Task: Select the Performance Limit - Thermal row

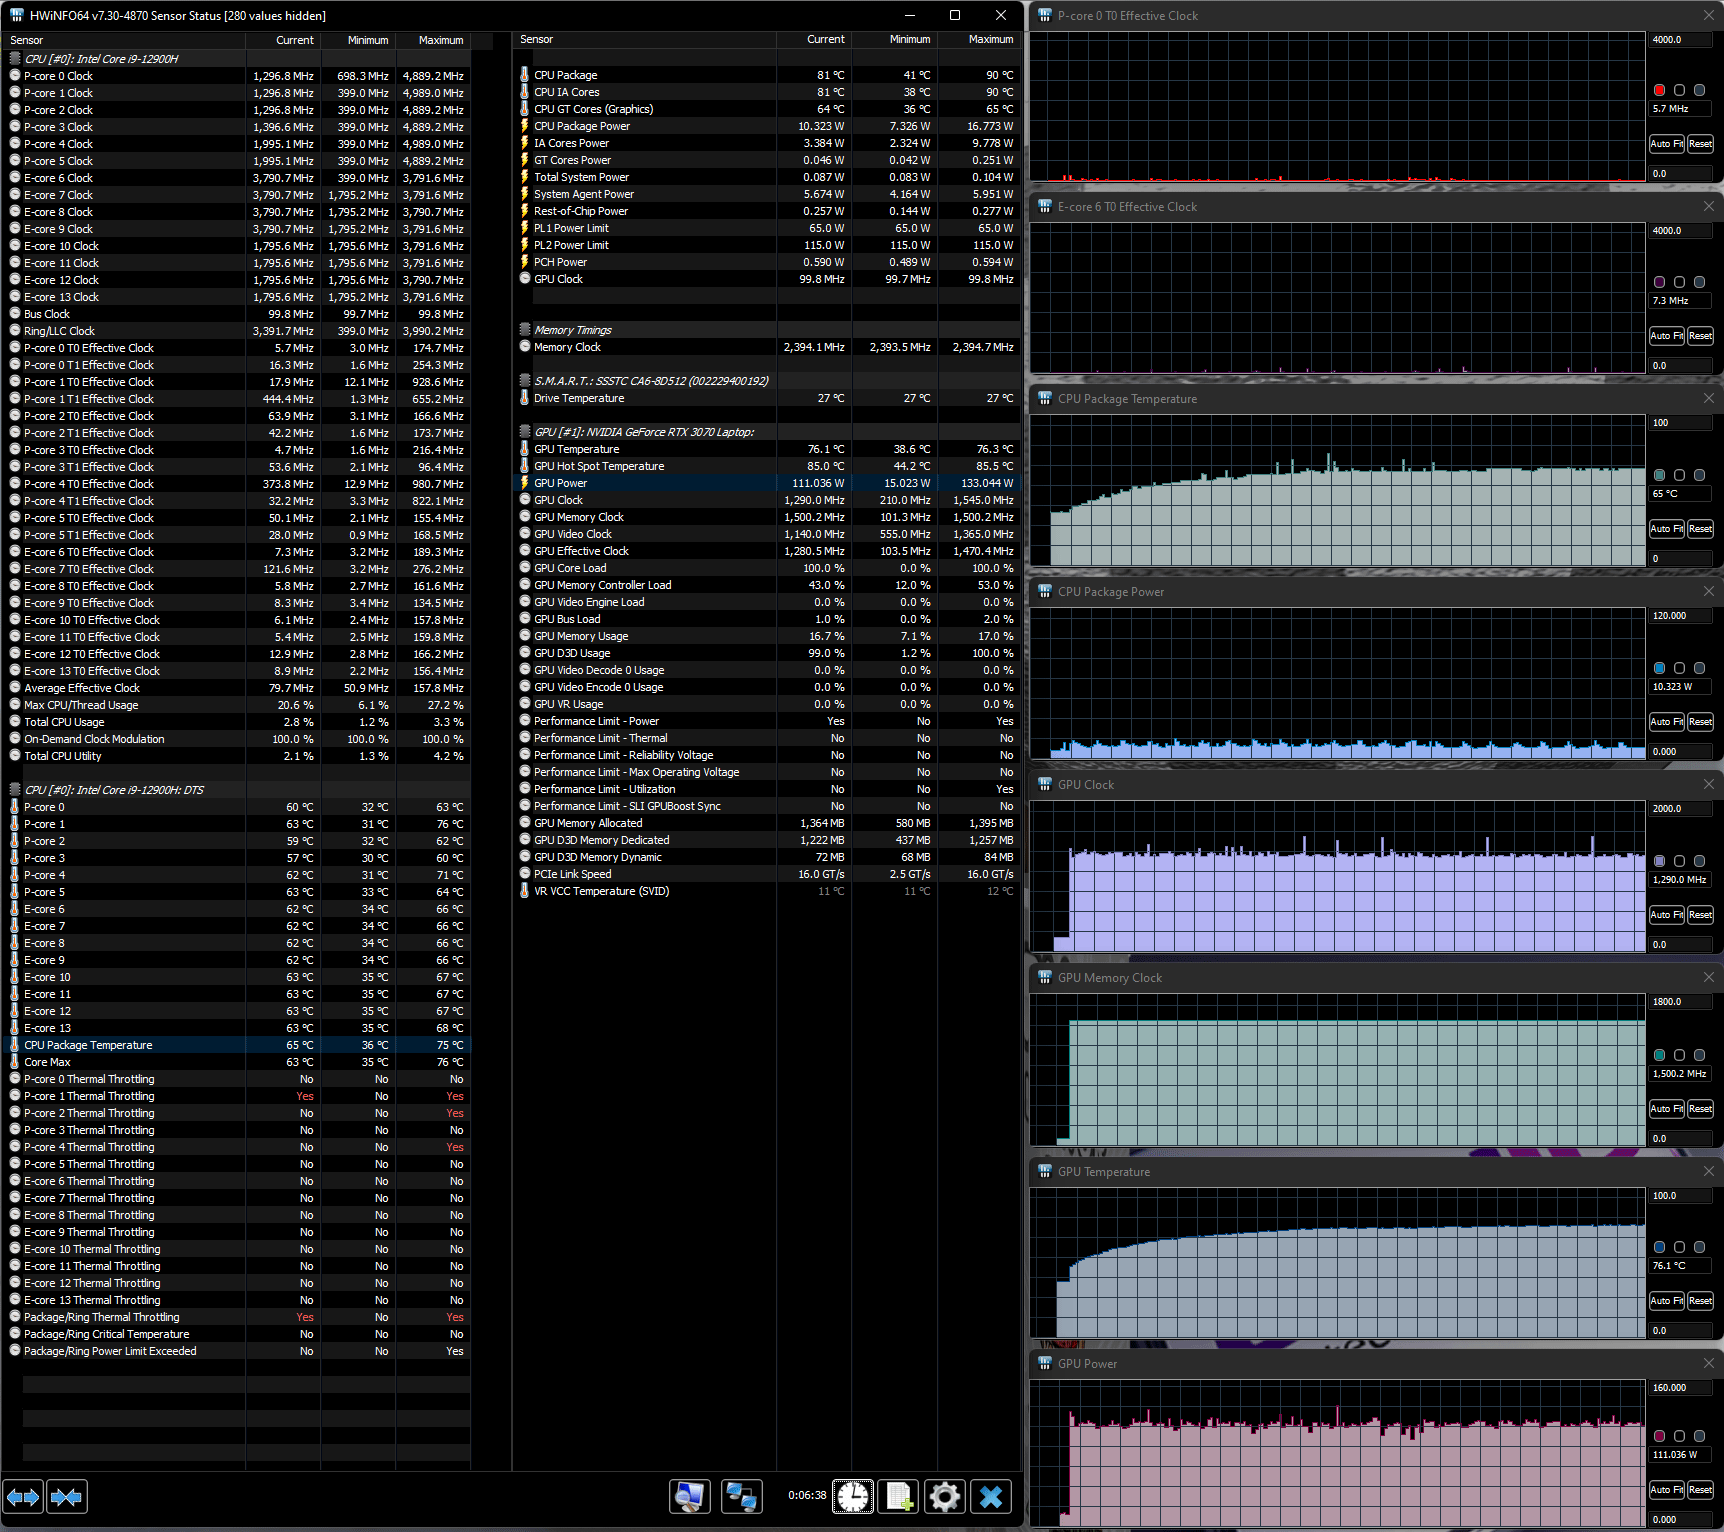Action: (x=767, y=738)
